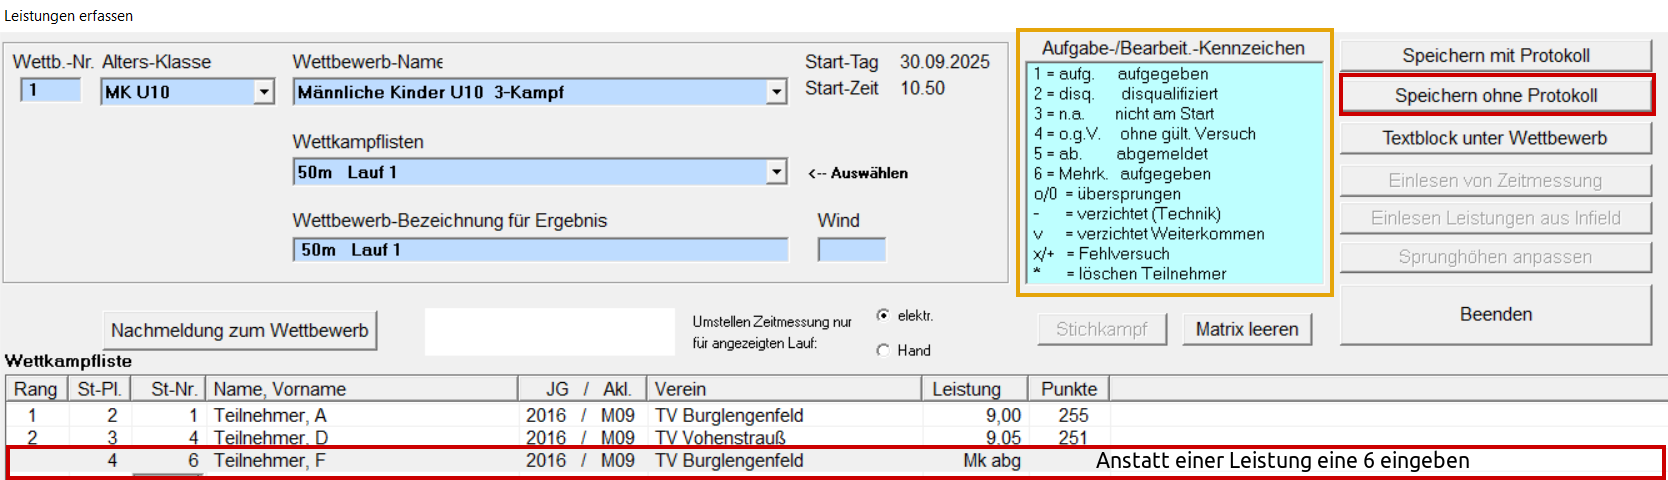Viewport: 1668px width, 480px height.
Task: Open 'Textblock unter Wettbewerb'
Action: [x=1495, y=138]
